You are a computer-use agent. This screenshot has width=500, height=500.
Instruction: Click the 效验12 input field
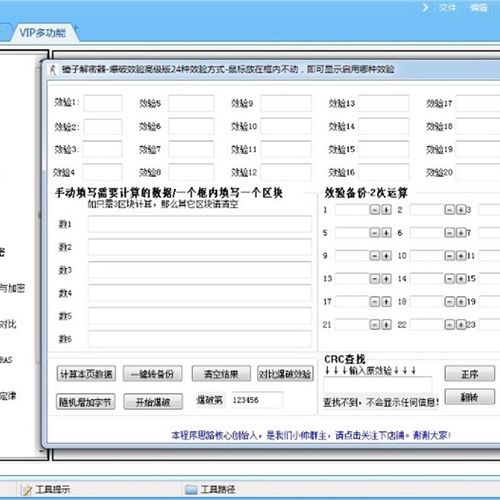[286, 172]
